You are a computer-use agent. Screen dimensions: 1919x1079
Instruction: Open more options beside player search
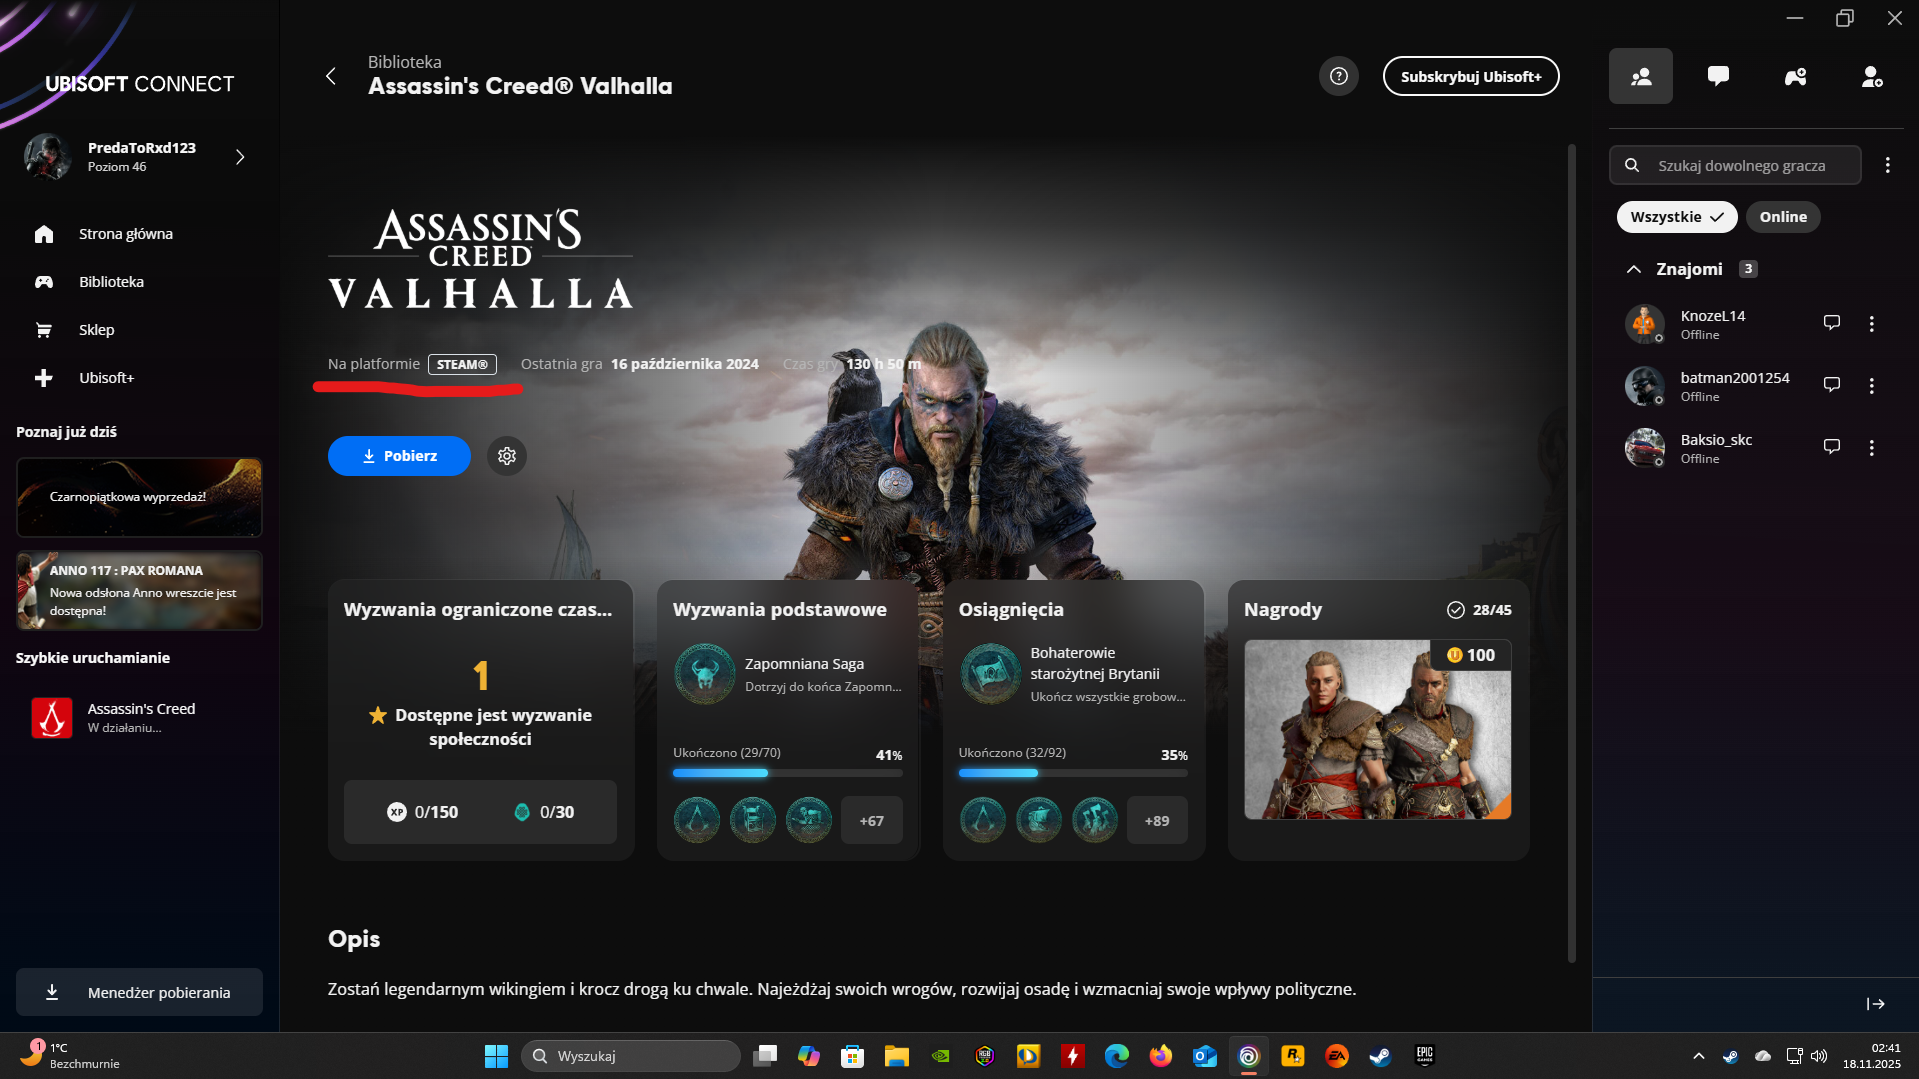coord(1887,165)
